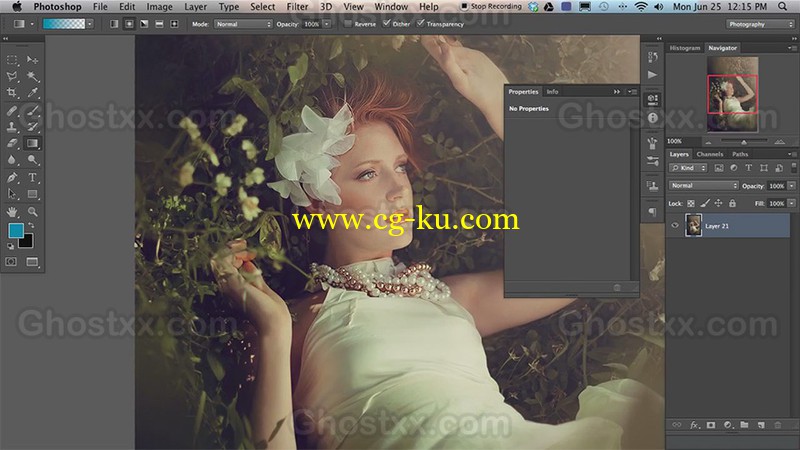Image resolution: width=800 pixels, height=450 pixels.
Task: Open tool preset picker arrow
Action: coord(32,24)
